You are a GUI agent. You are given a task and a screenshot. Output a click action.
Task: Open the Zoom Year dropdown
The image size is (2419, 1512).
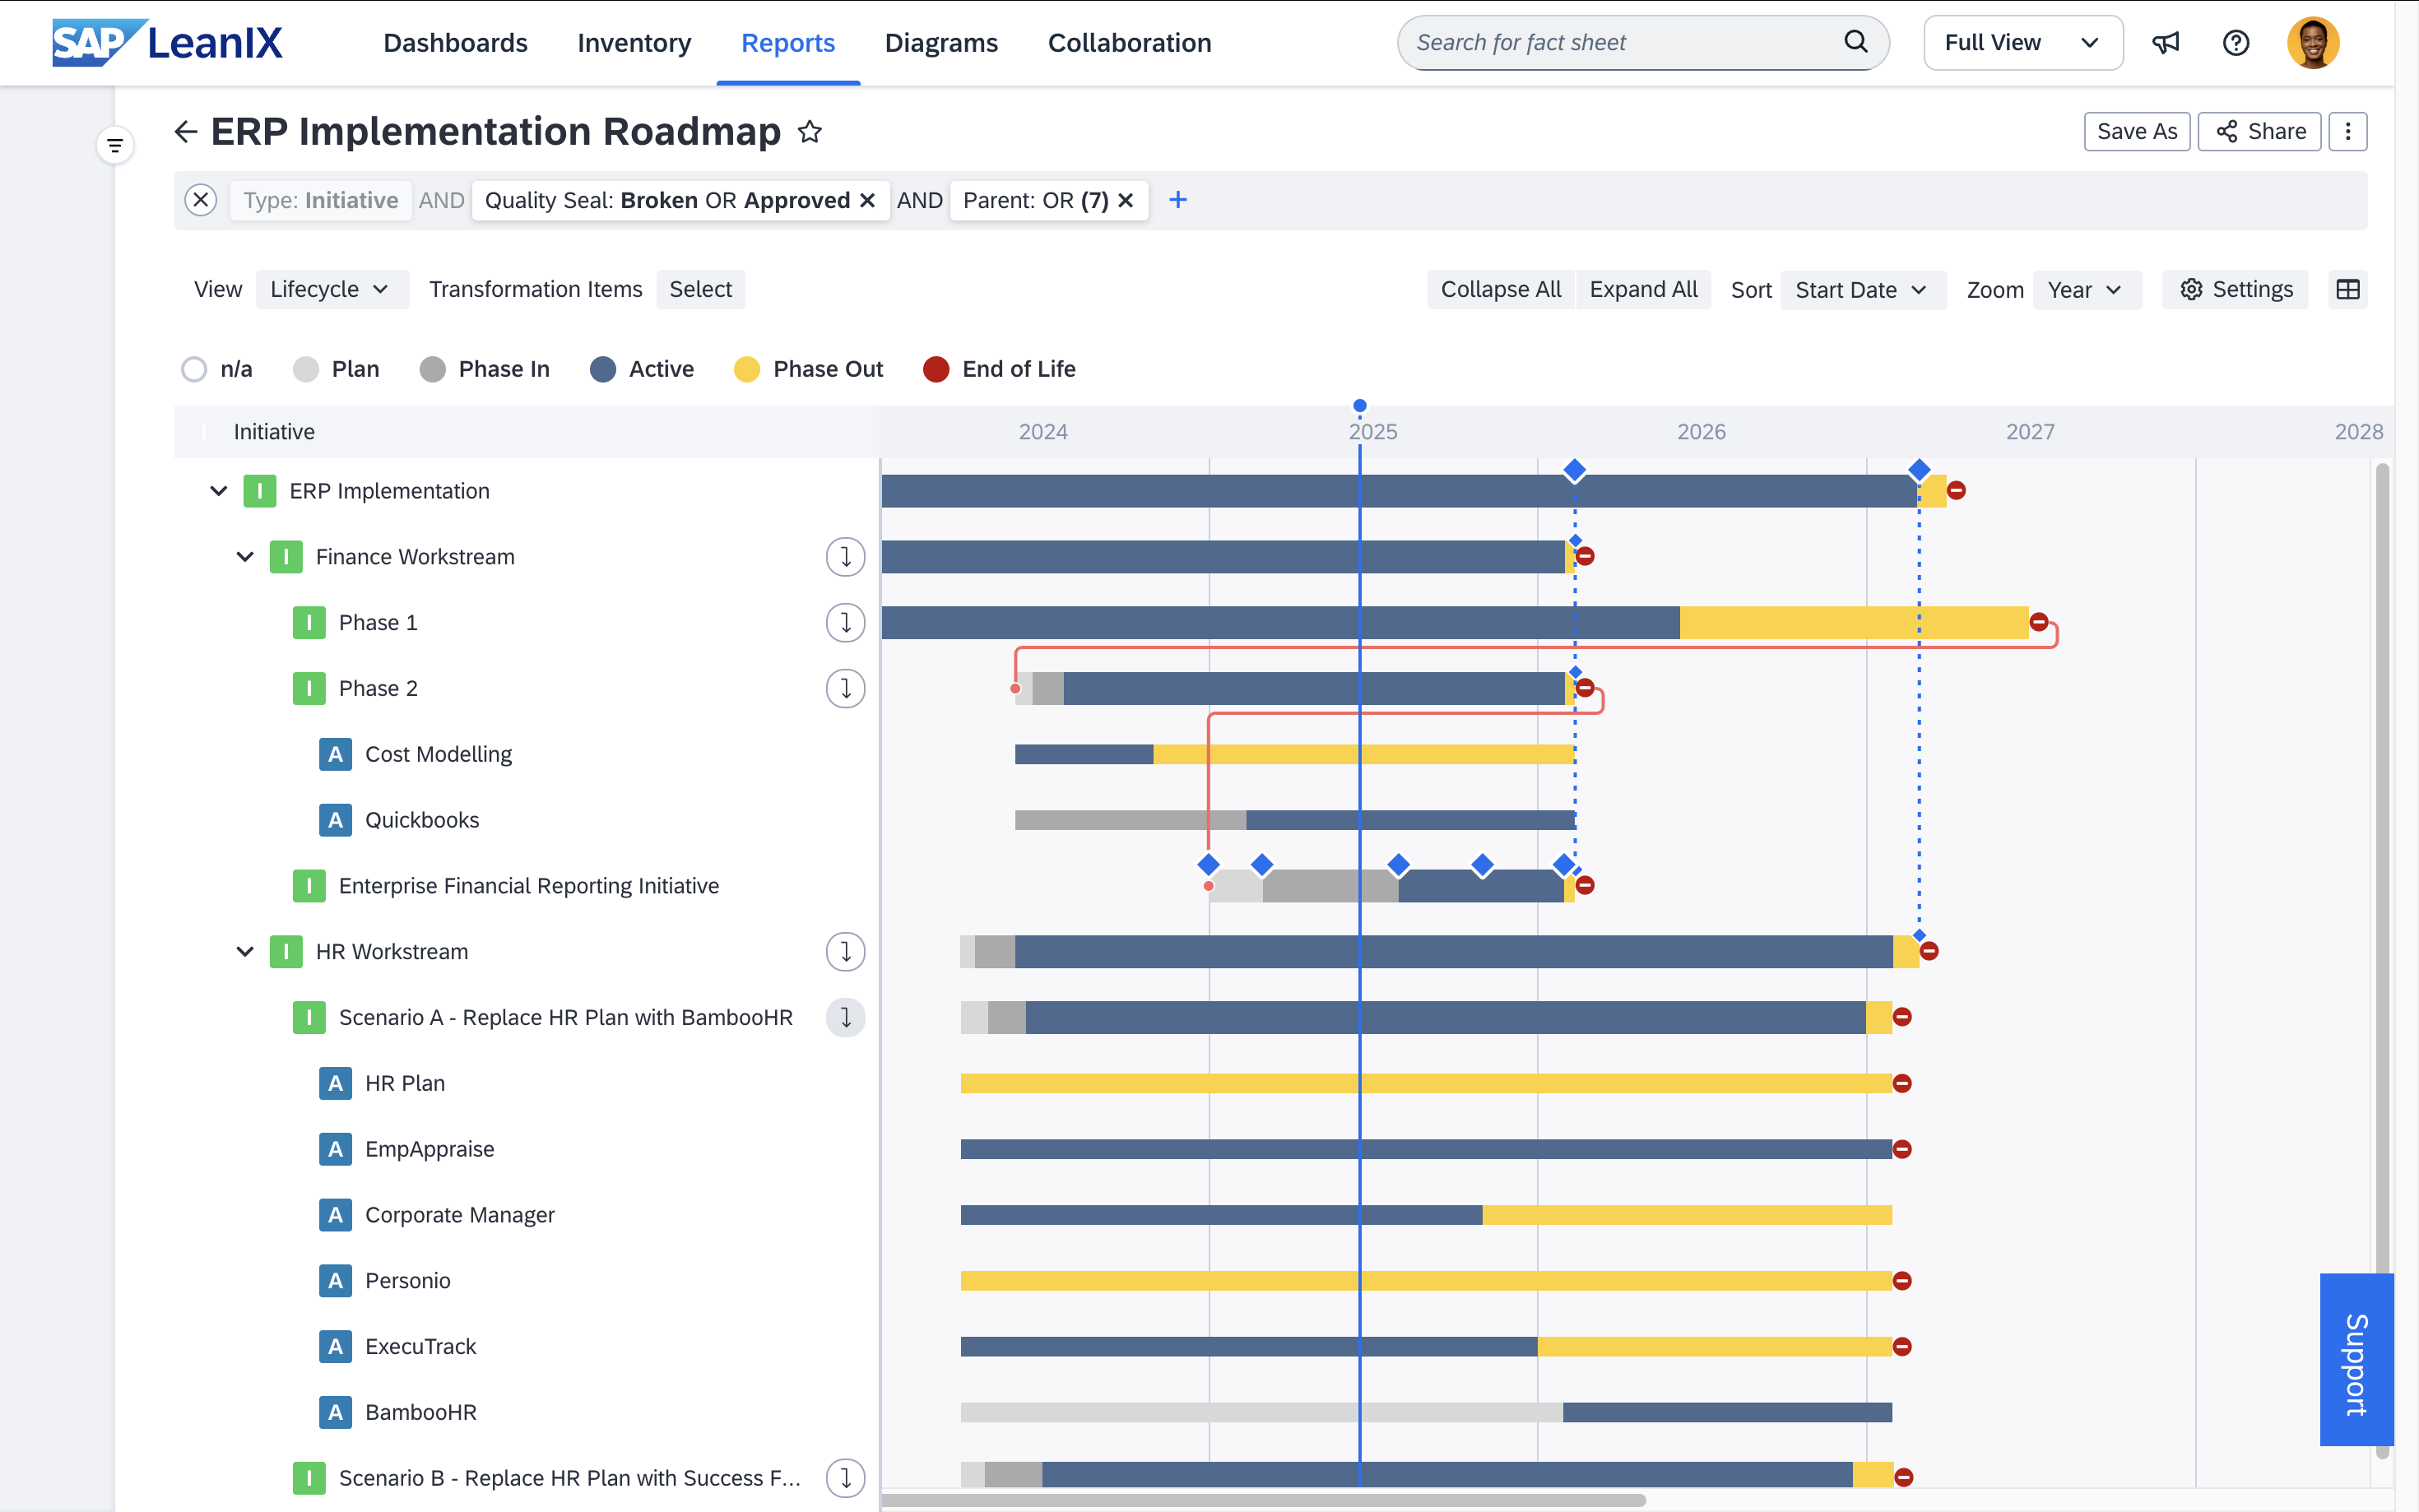click(2086, 290)
